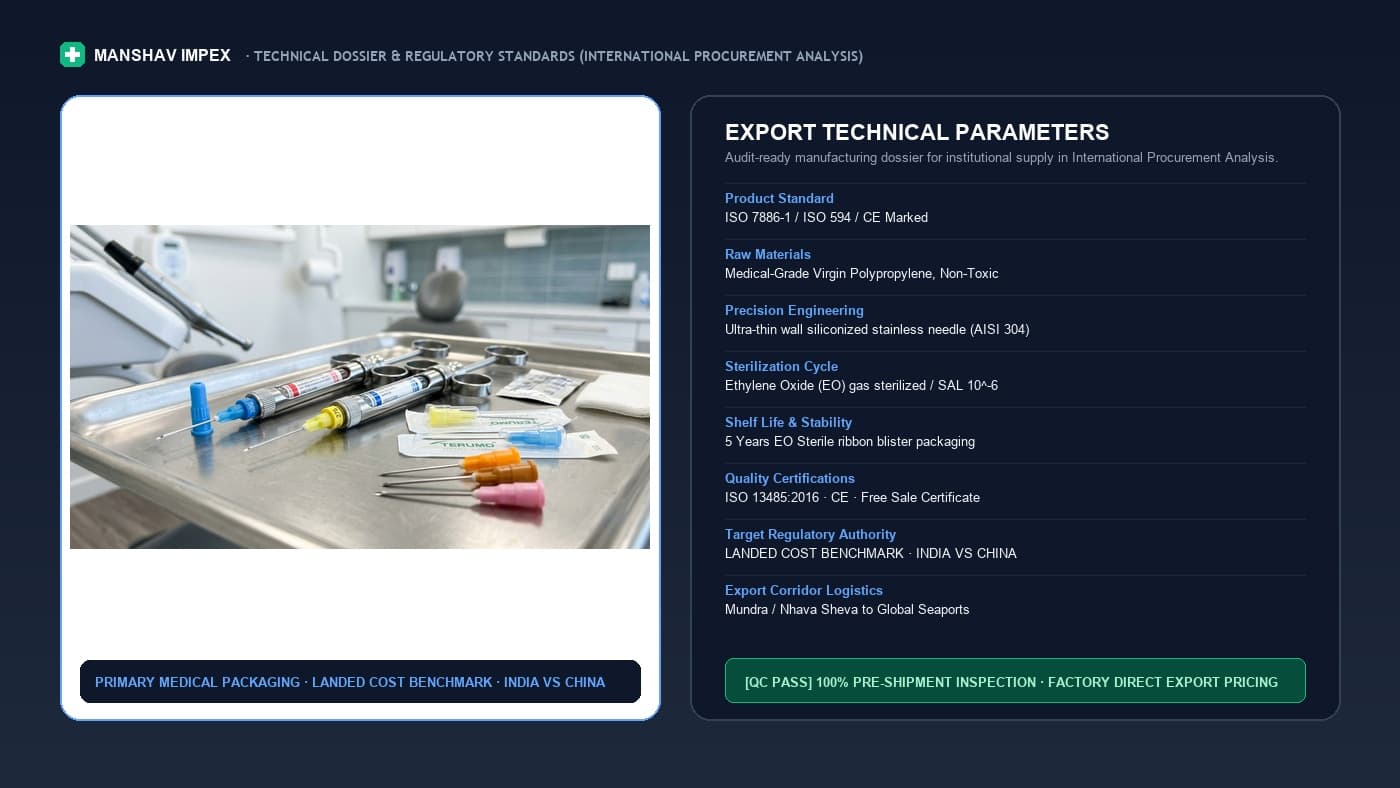
Task: Click Medical-Grade Virgin Polypropylene, Non-Toxic value
Action: [862, 273]
